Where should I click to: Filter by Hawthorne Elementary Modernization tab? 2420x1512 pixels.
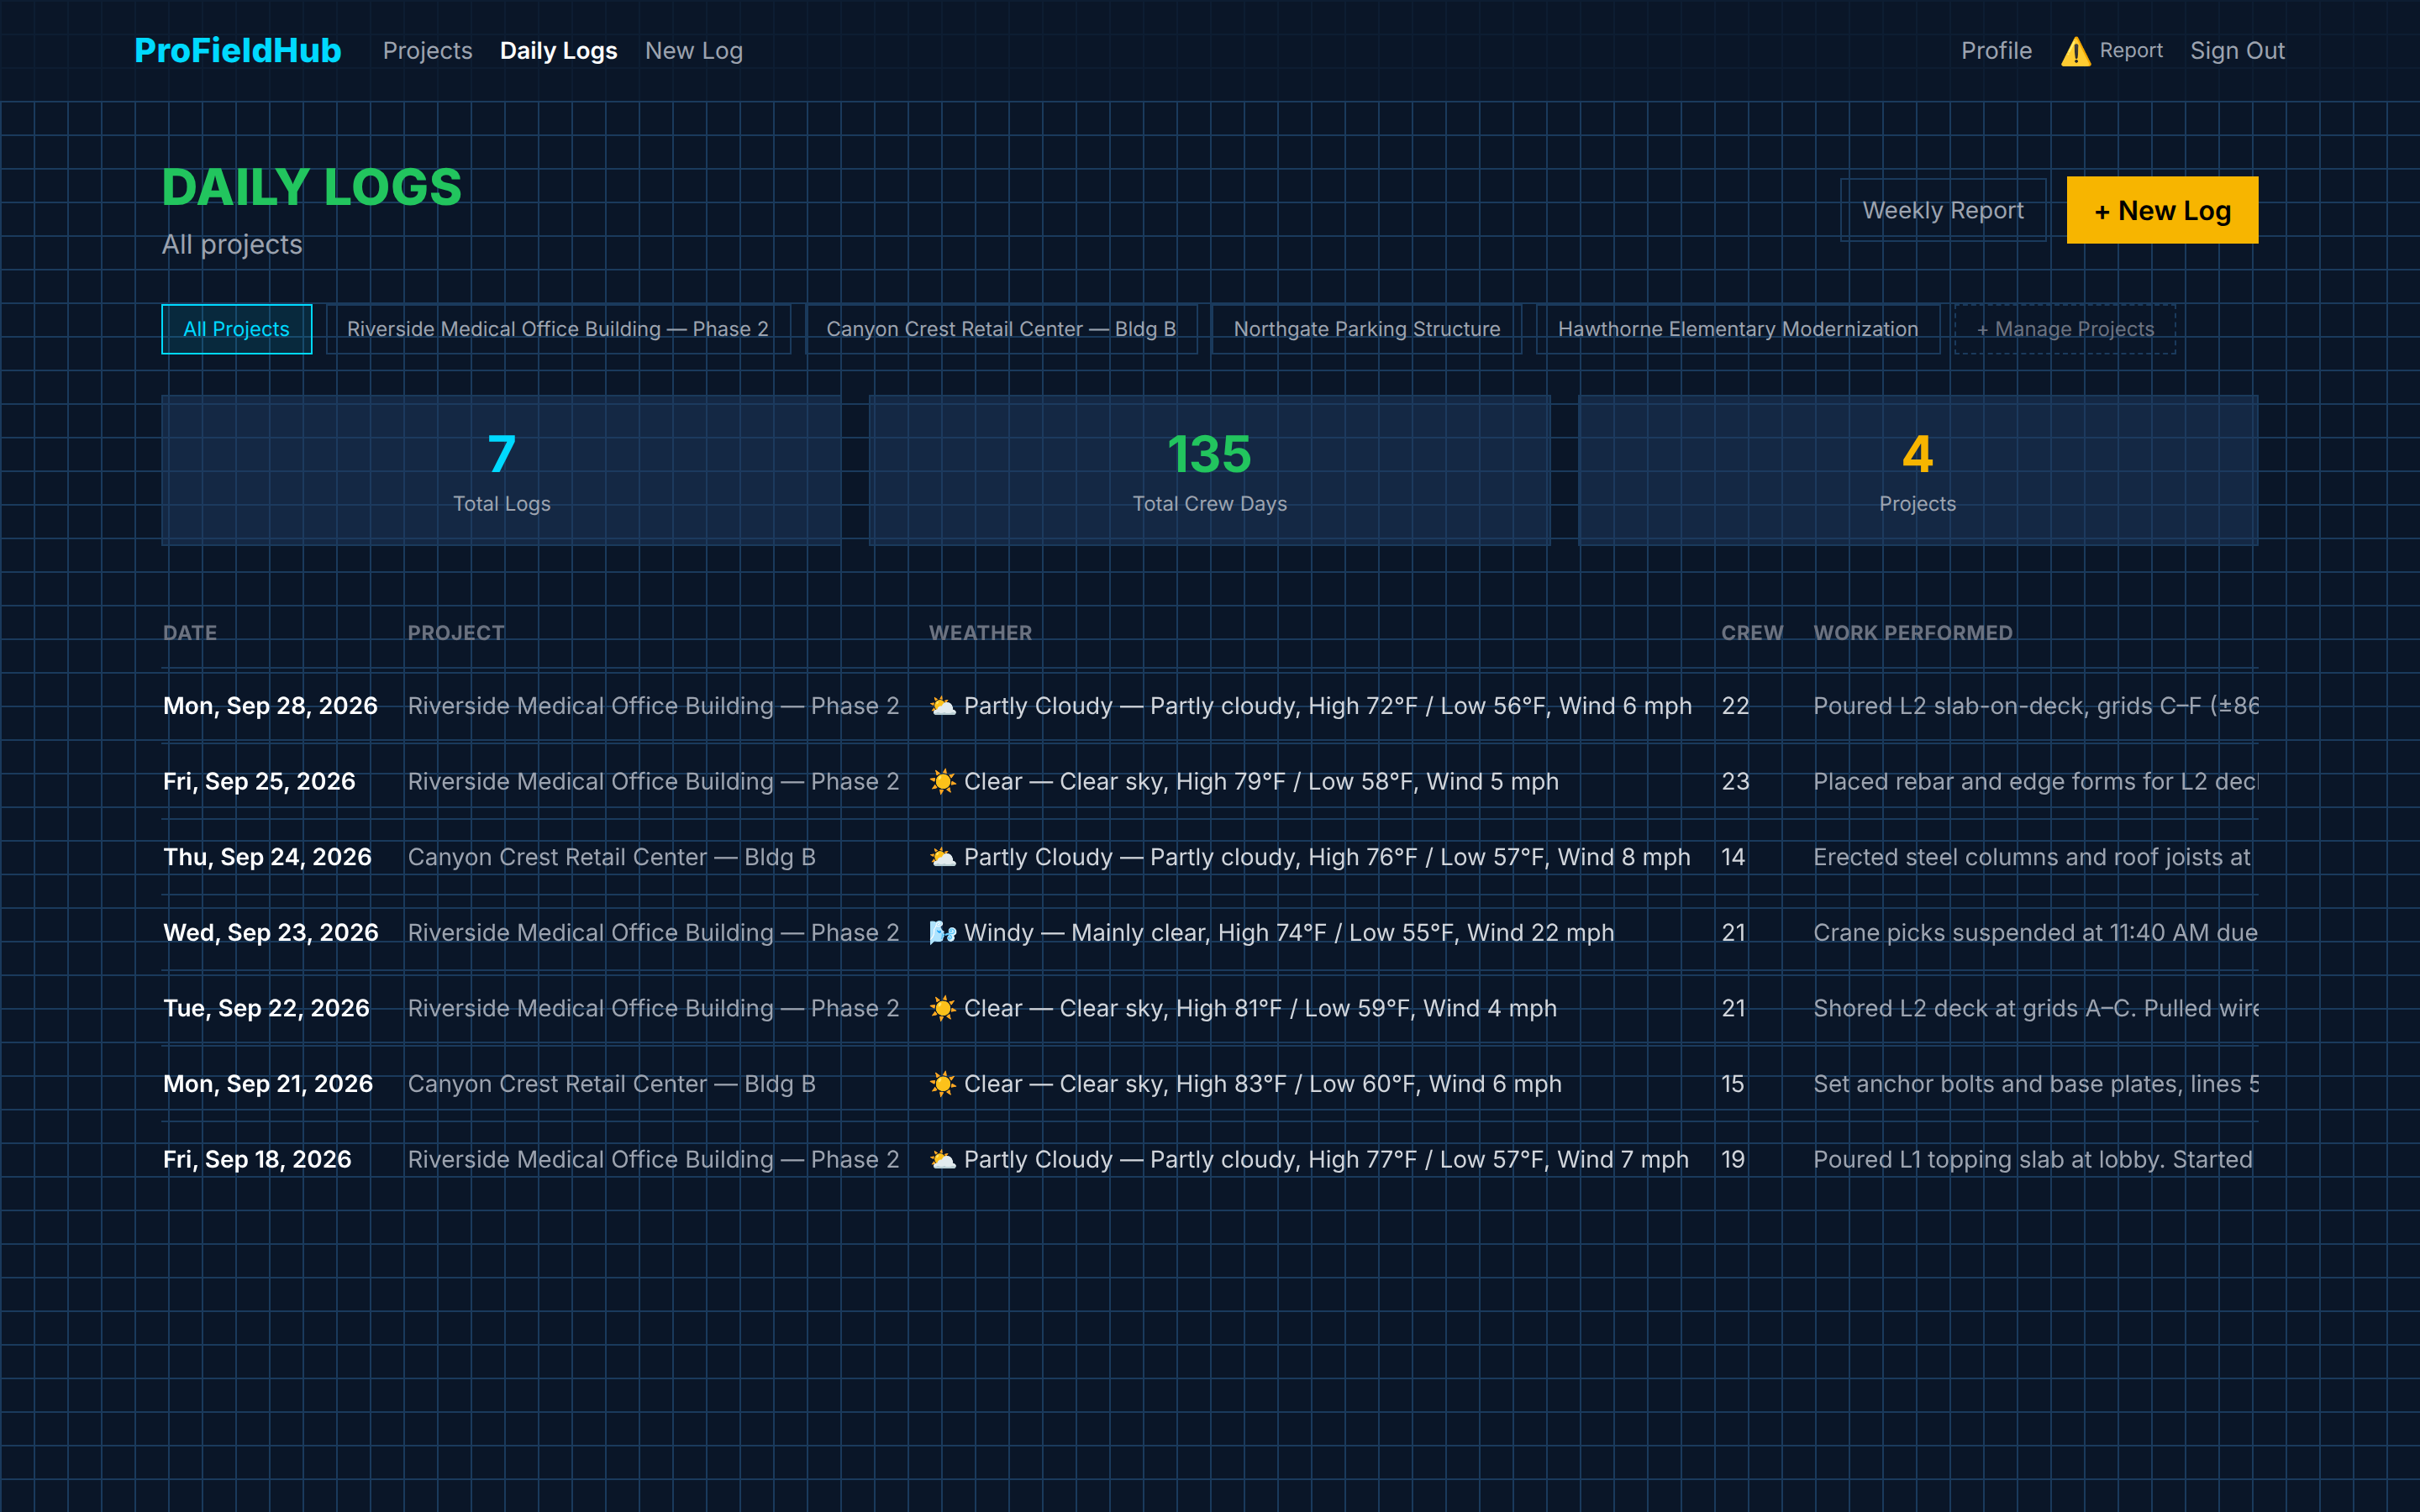1738,329
